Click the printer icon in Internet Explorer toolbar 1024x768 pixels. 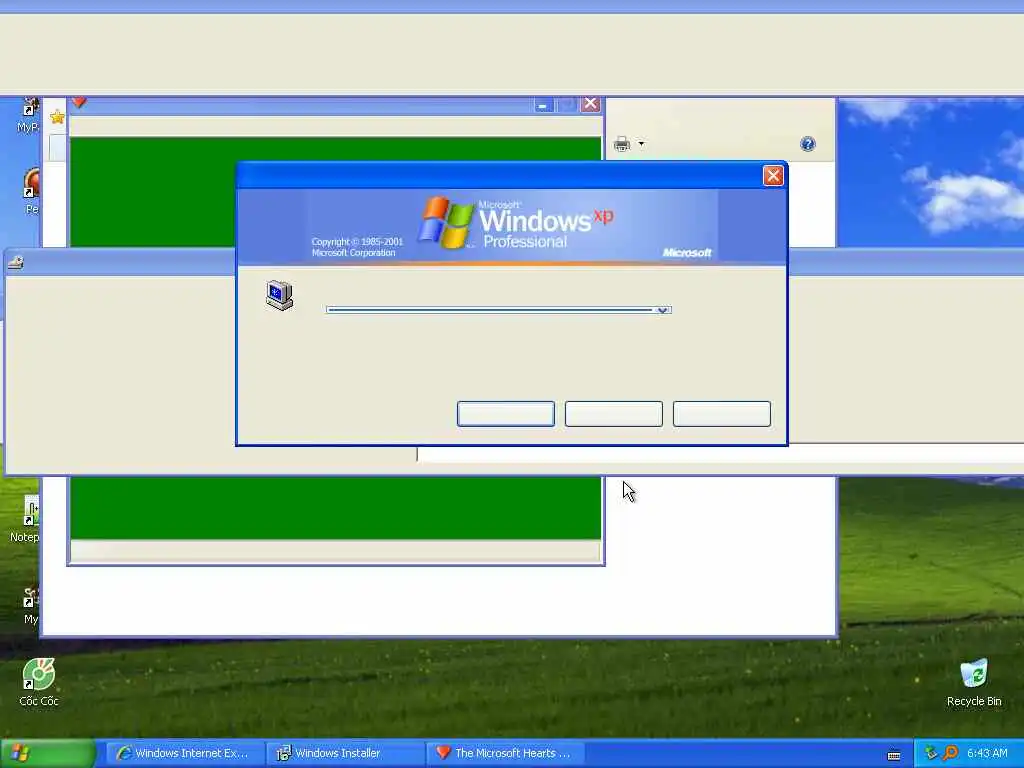(622, 144)
